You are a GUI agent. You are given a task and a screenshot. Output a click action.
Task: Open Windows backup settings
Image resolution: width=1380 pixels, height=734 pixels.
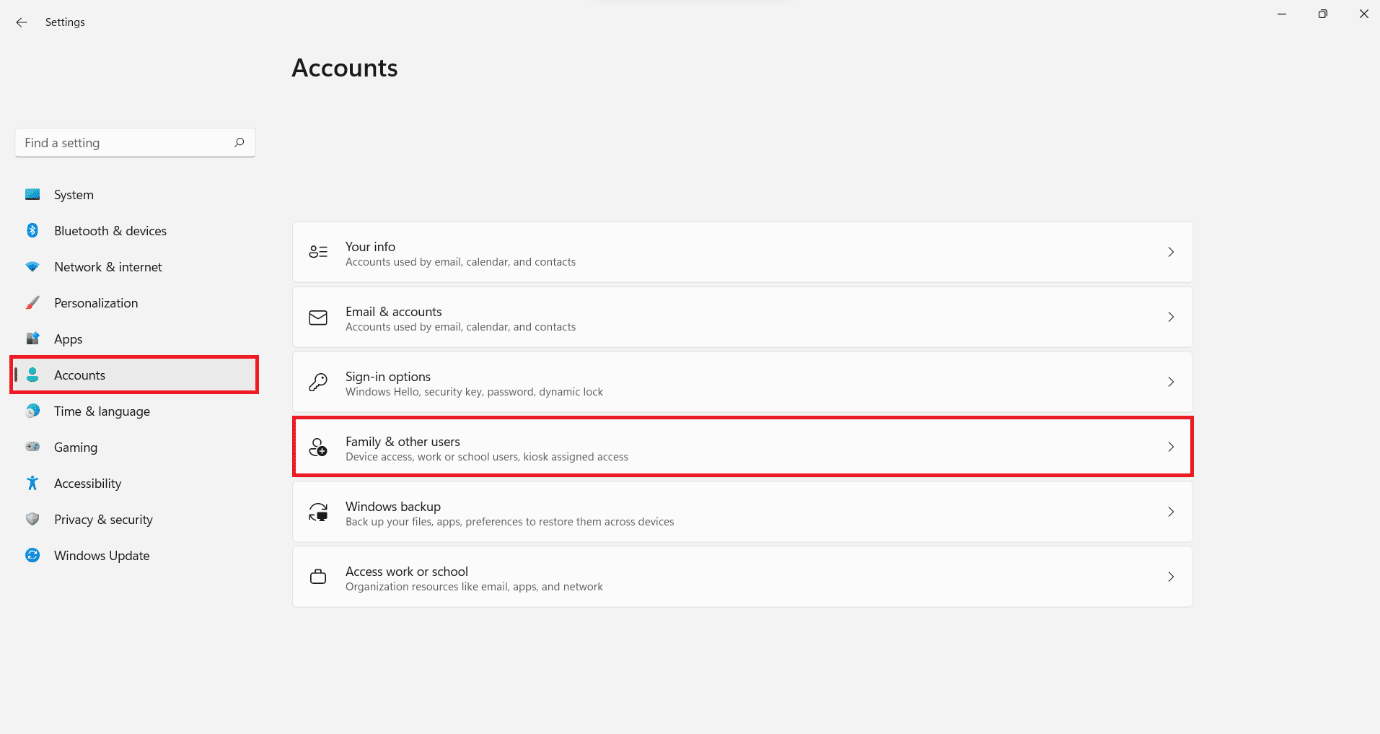pos(741,512)
